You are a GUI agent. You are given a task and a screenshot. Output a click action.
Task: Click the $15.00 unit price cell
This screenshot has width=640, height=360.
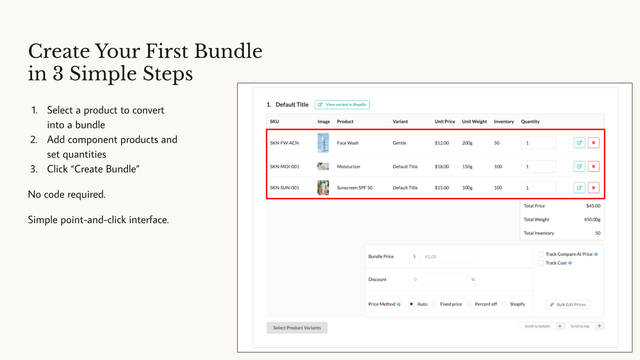click(x=442, y=188)
